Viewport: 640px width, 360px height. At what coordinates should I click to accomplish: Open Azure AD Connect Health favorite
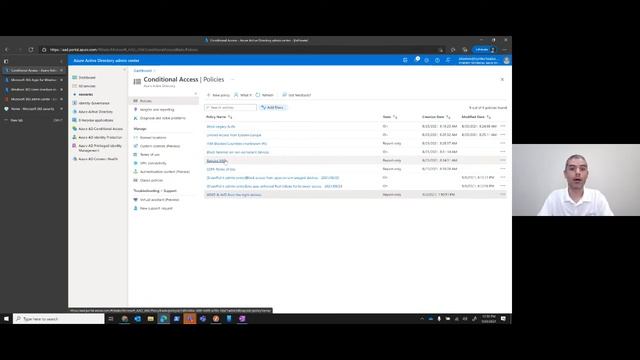(98, 159)
